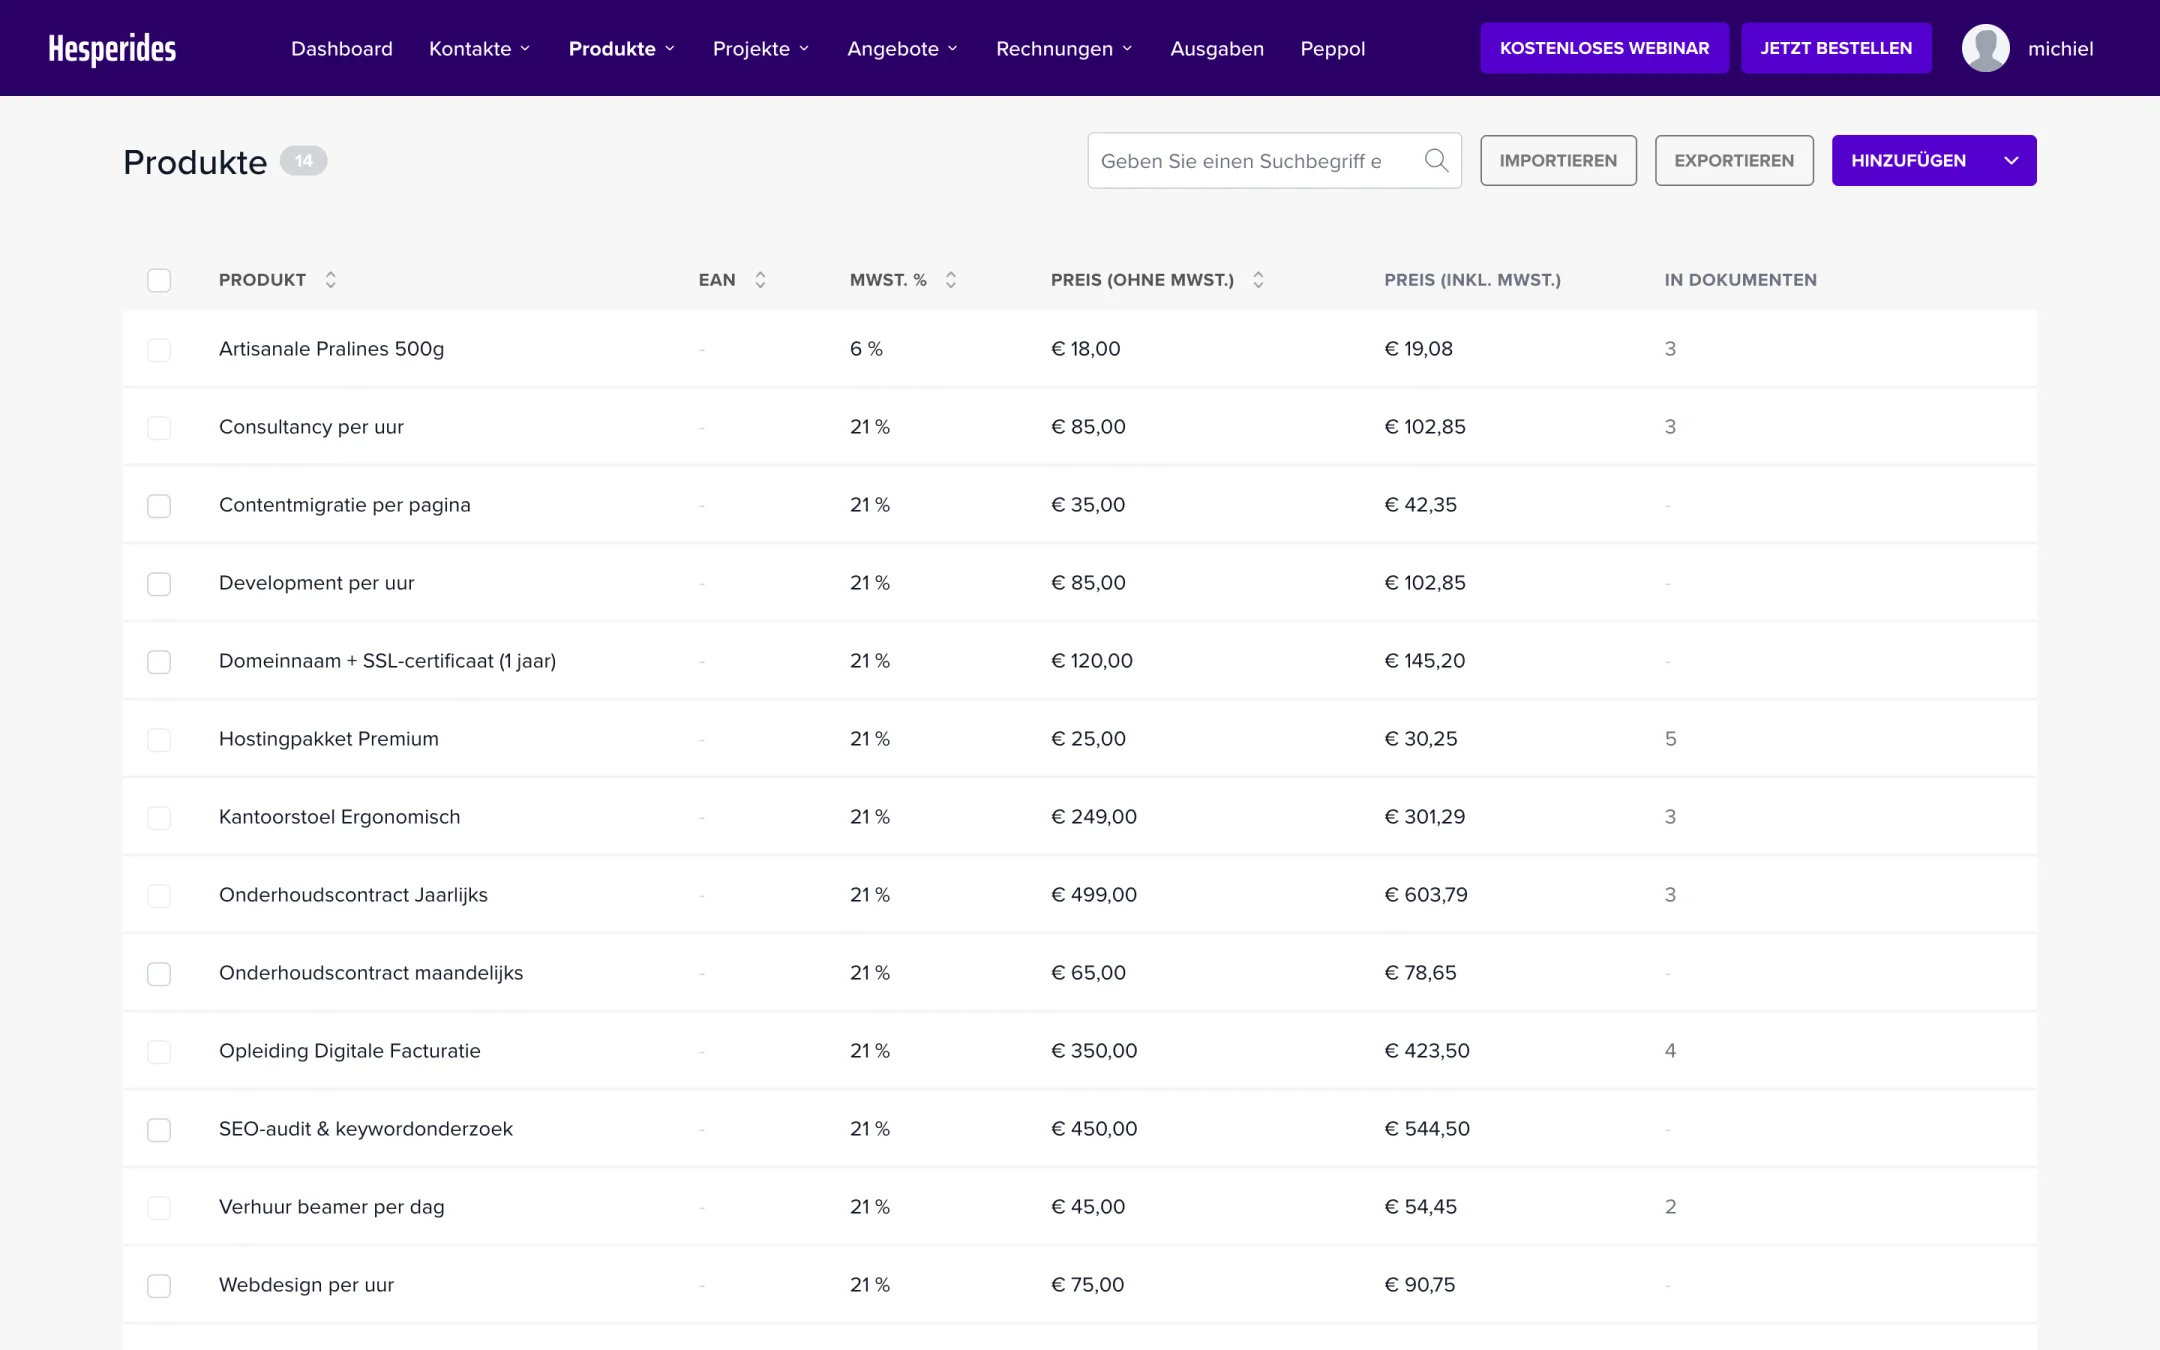Open the Hinzufügen dropdown arrow

(x=2011, y=160)
